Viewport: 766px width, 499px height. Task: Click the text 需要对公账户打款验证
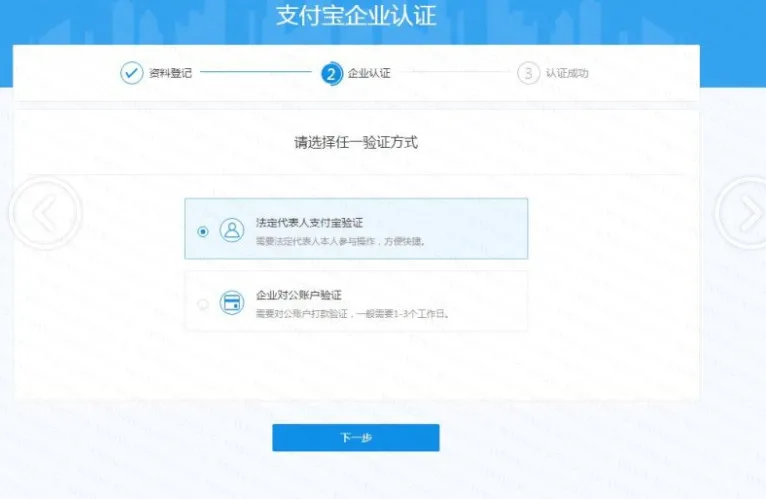tap(301, 314)
